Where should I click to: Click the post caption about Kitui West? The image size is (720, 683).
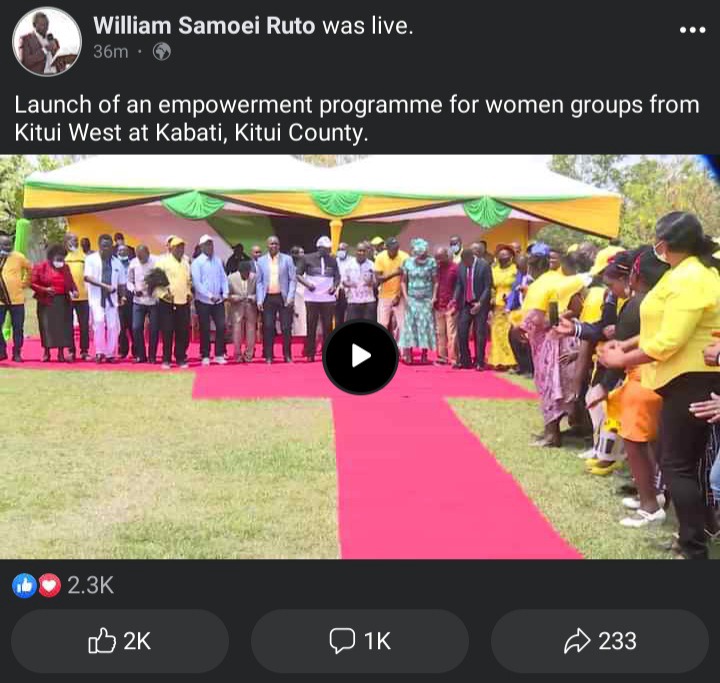coord(357,119)
